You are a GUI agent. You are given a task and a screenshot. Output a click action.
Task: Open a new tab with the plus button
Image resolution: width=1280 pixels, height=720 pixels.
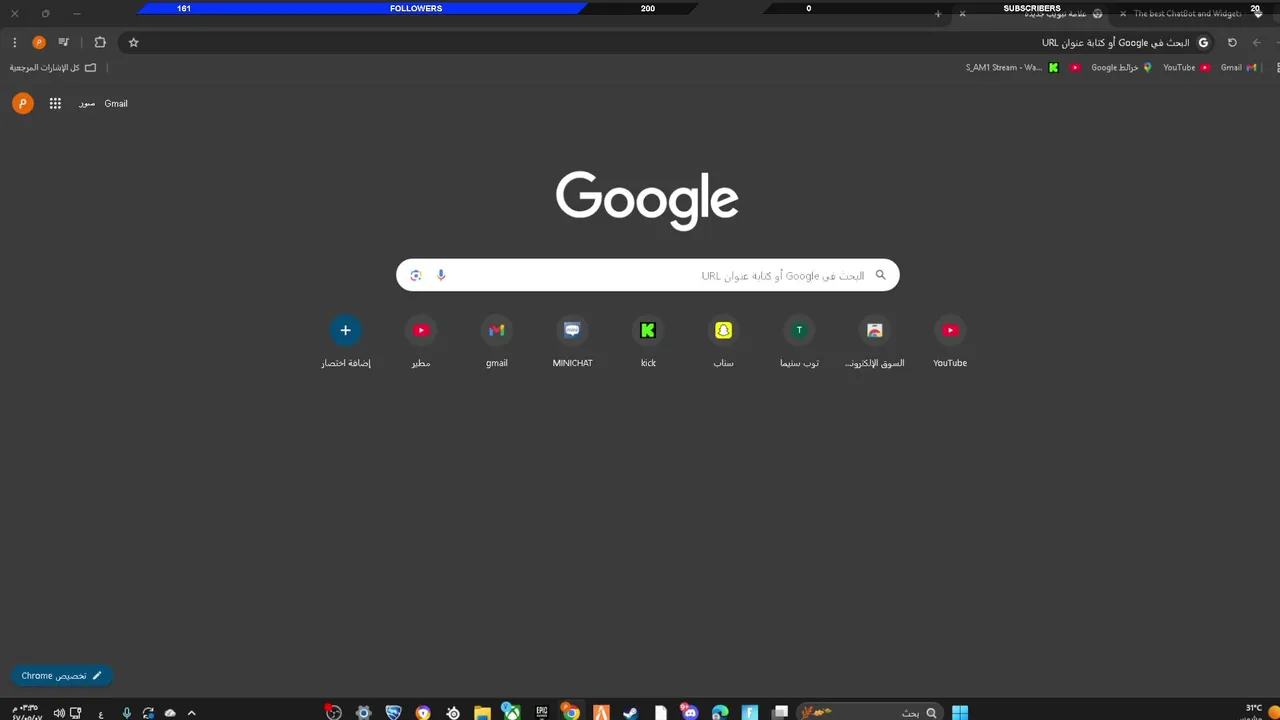tap(938, 14)
